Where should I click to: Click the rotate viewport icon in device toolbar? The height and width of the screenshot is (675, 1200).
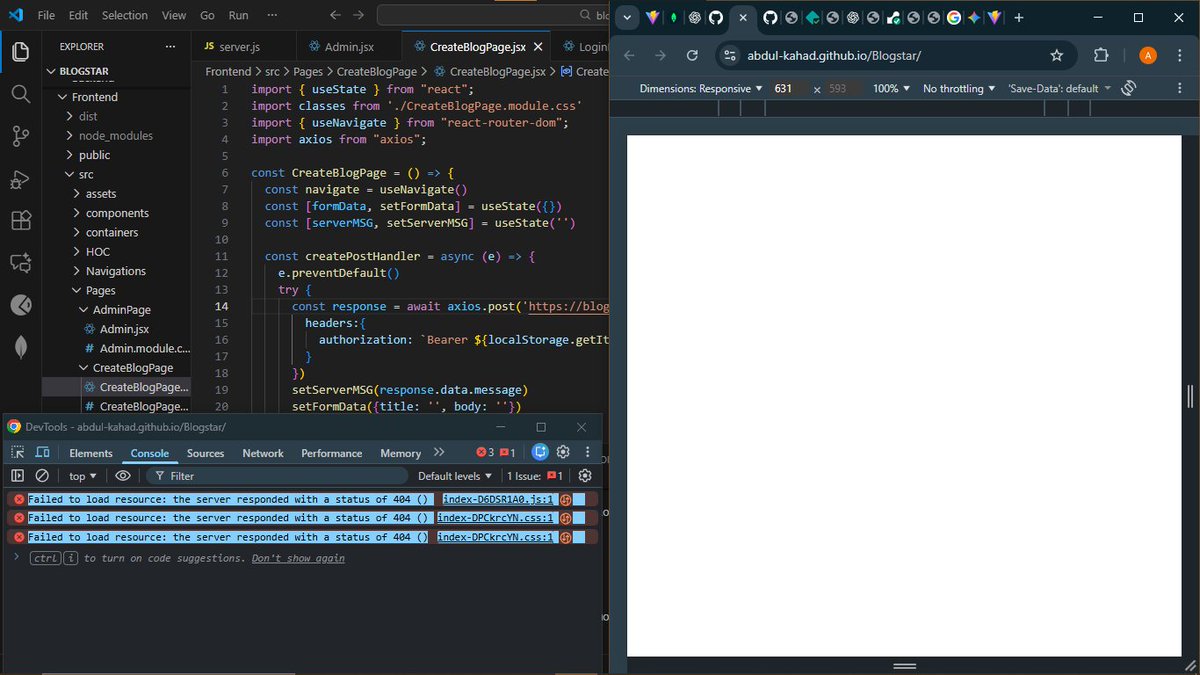pyautogui.click(x=1128, y=88)
